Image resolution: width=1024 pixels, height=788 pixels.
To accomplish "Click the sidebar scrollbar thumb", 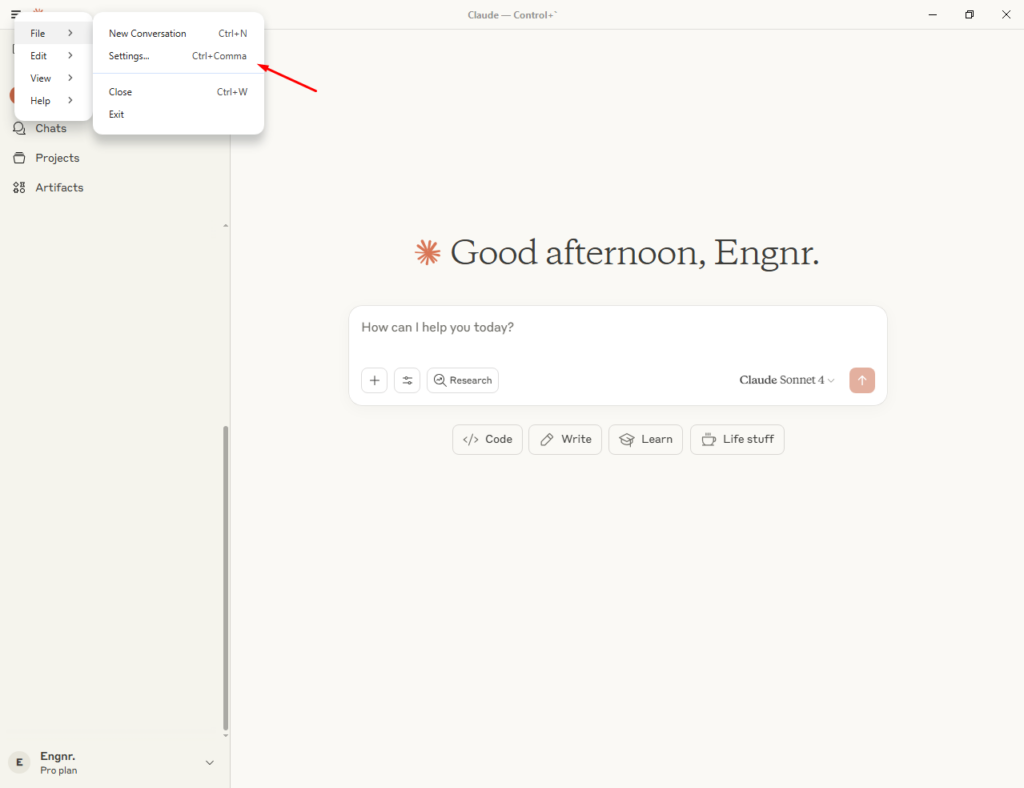I will point(225,578).
